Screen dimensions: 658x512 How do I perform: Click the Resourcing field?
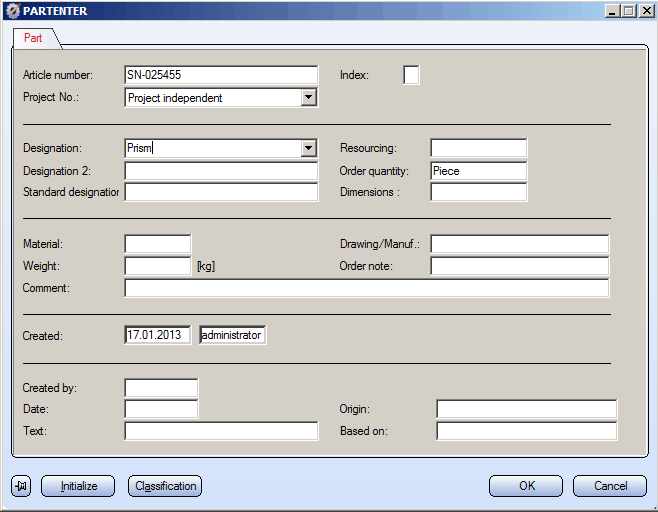point(478,148)
